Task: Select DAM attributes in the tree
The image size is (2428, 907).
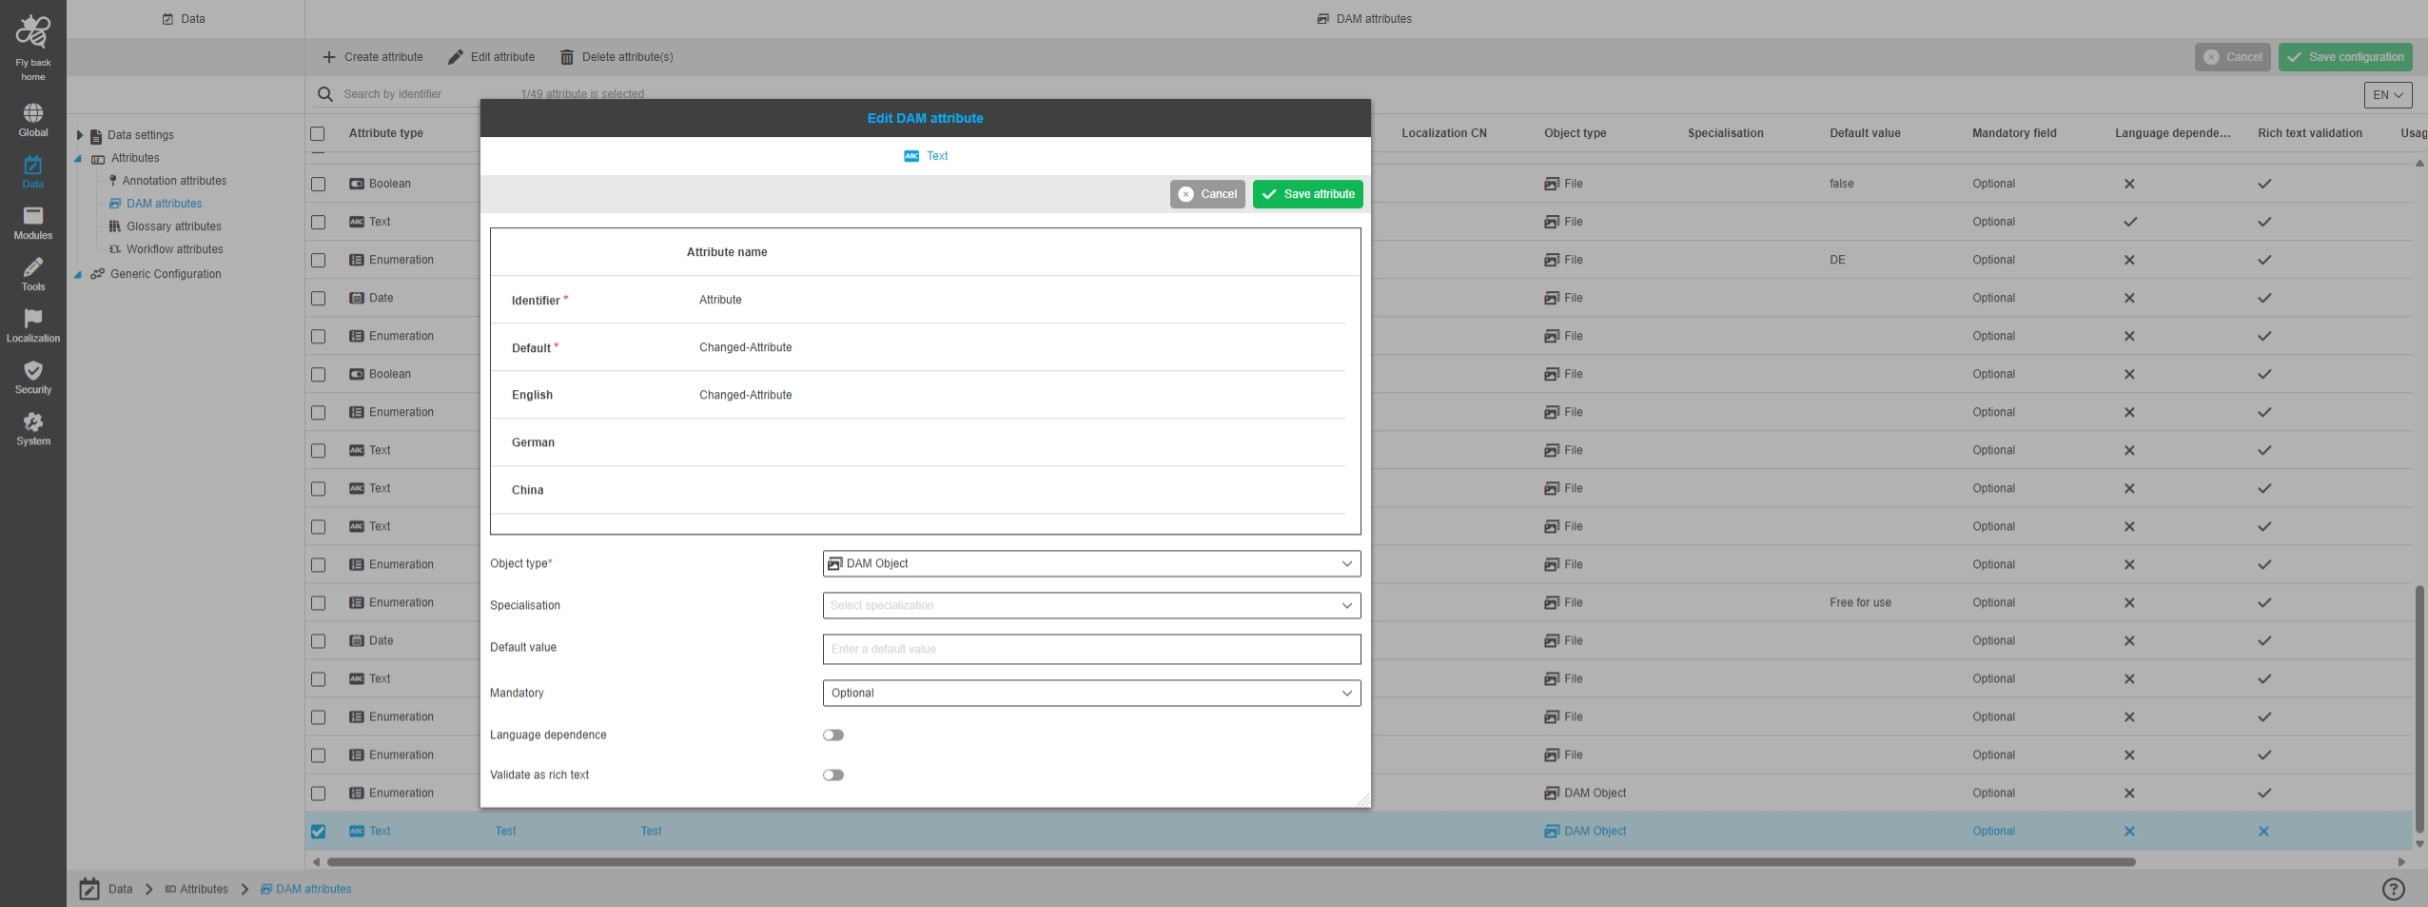Action: point(164,203)
